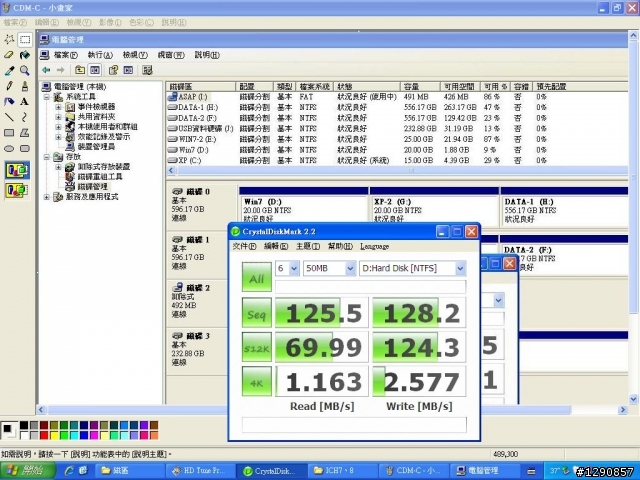Screen dimensions: 640x480
Task: Choose the Fill With Color bucket tool
Action: tap(25, 55)
